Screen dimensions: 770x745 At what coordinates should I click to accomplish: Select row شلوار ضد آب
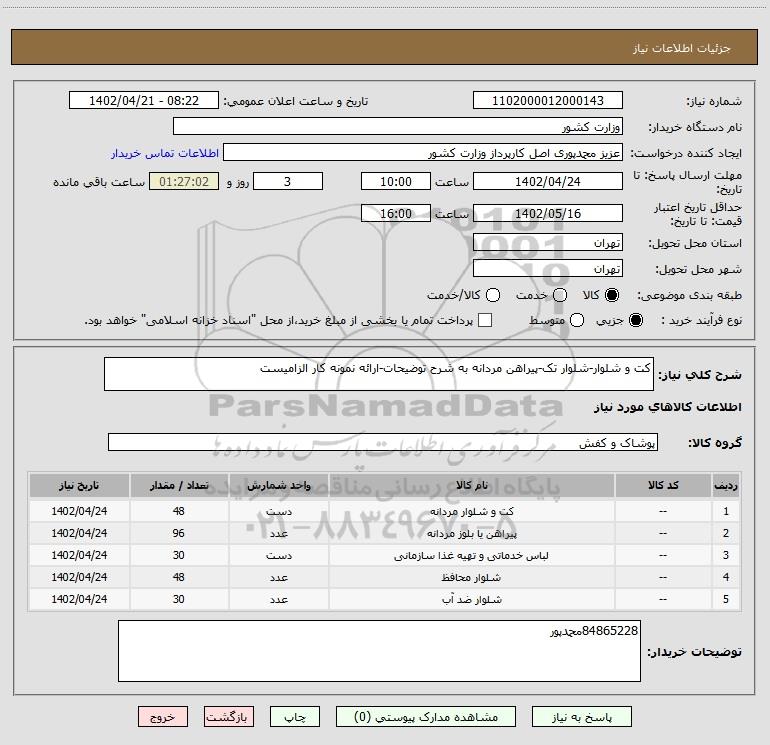pos(385,599)
